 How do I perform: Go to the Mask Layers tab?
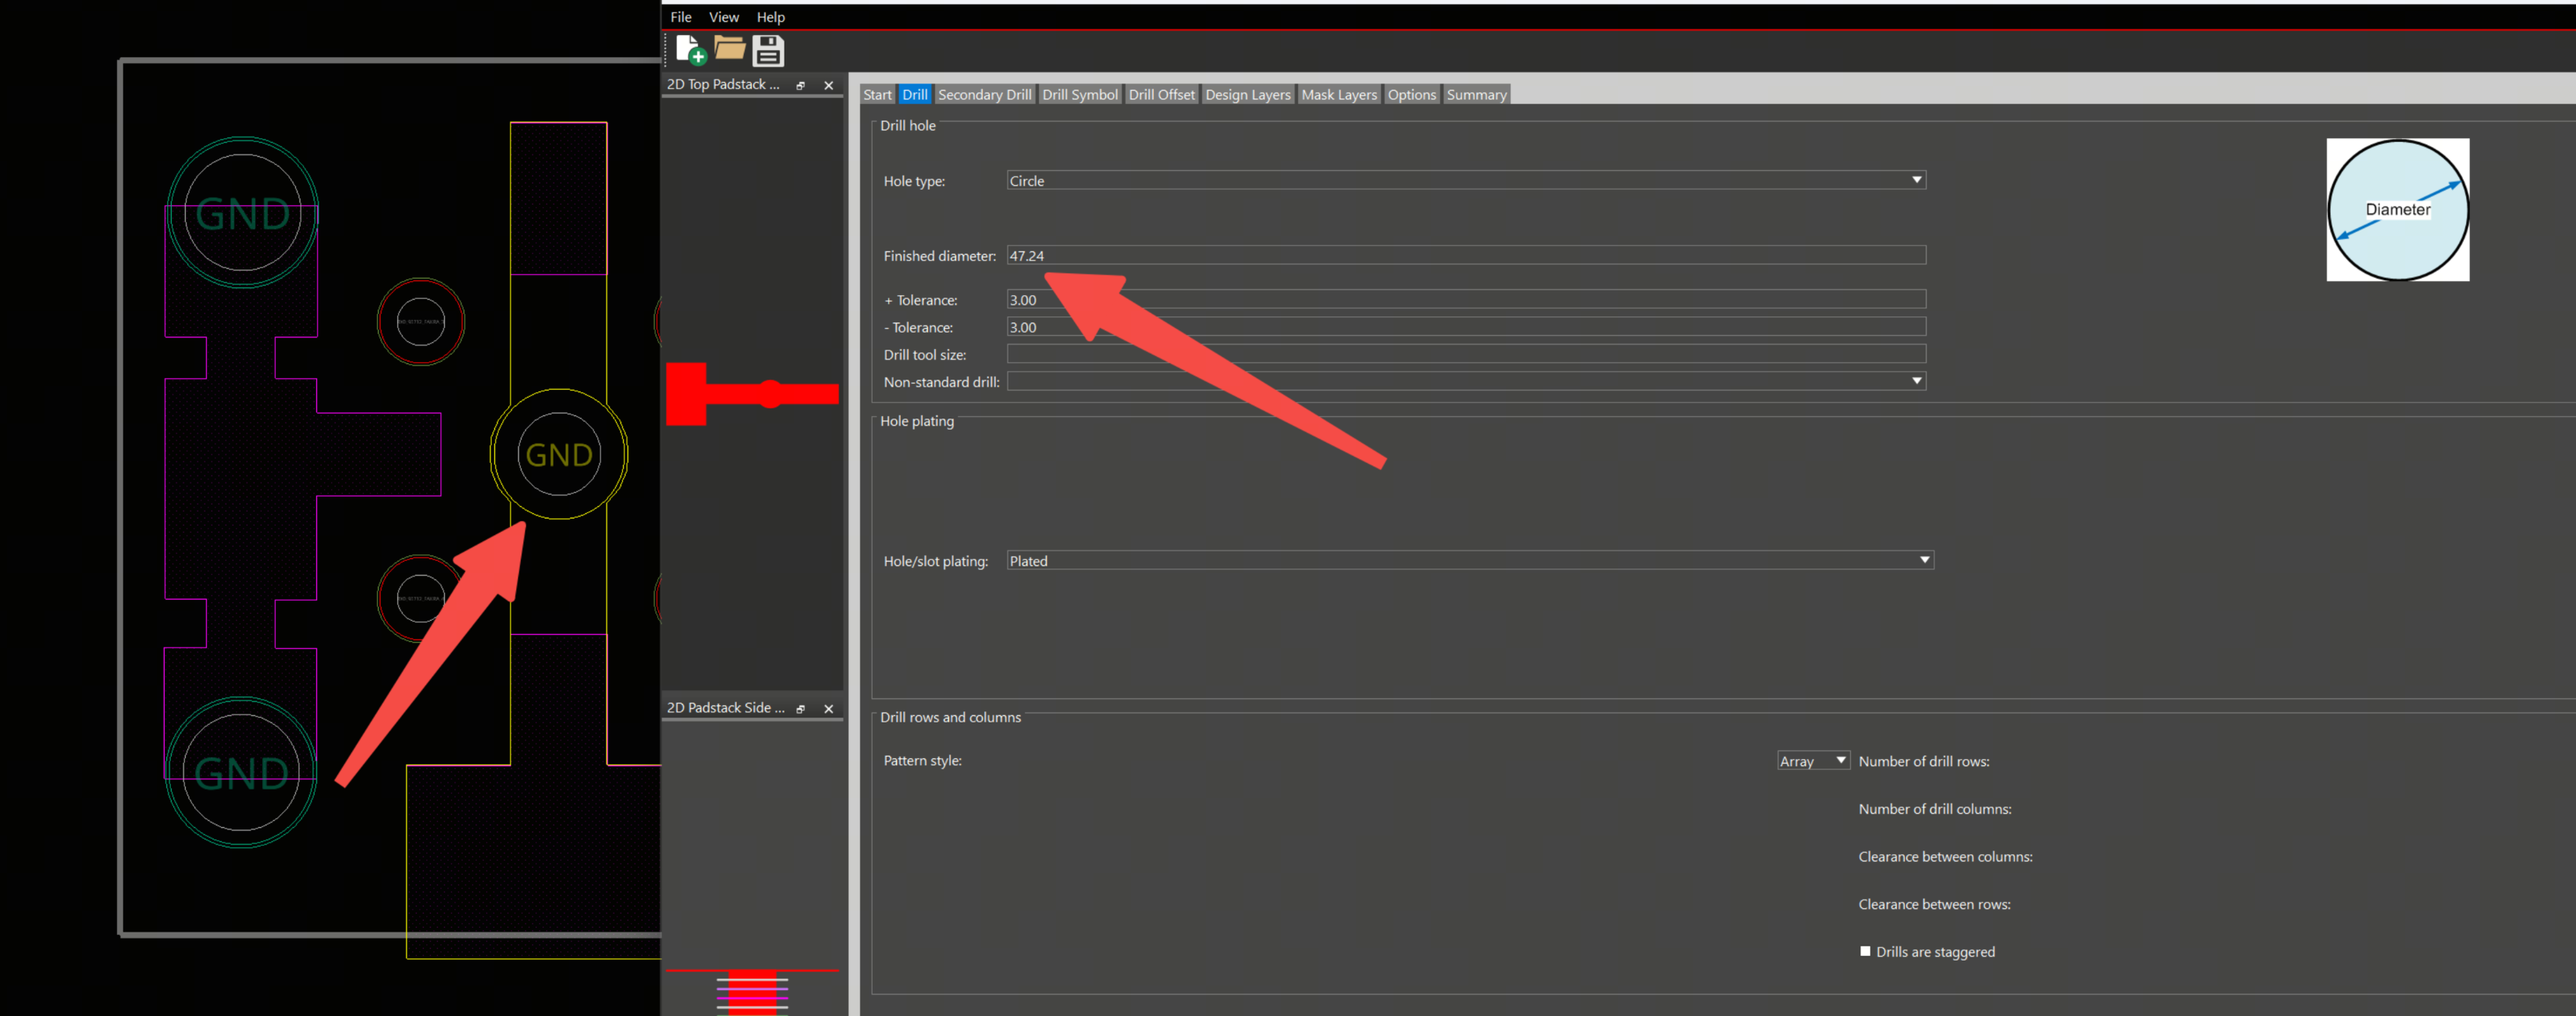[1338, 95]
